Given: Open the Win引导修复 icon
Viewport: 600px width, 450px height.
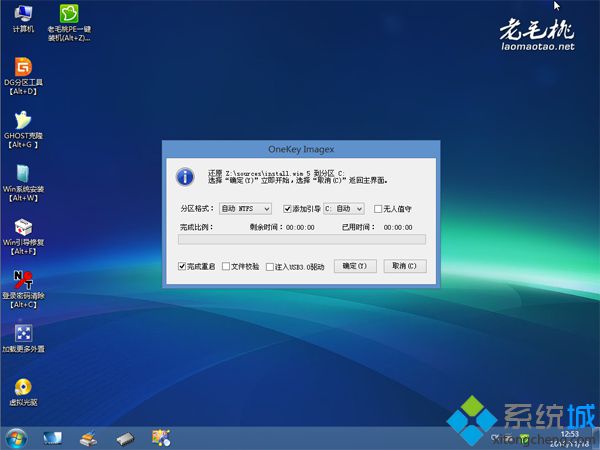Looking at the screenshot, I should tap(23, 236).
